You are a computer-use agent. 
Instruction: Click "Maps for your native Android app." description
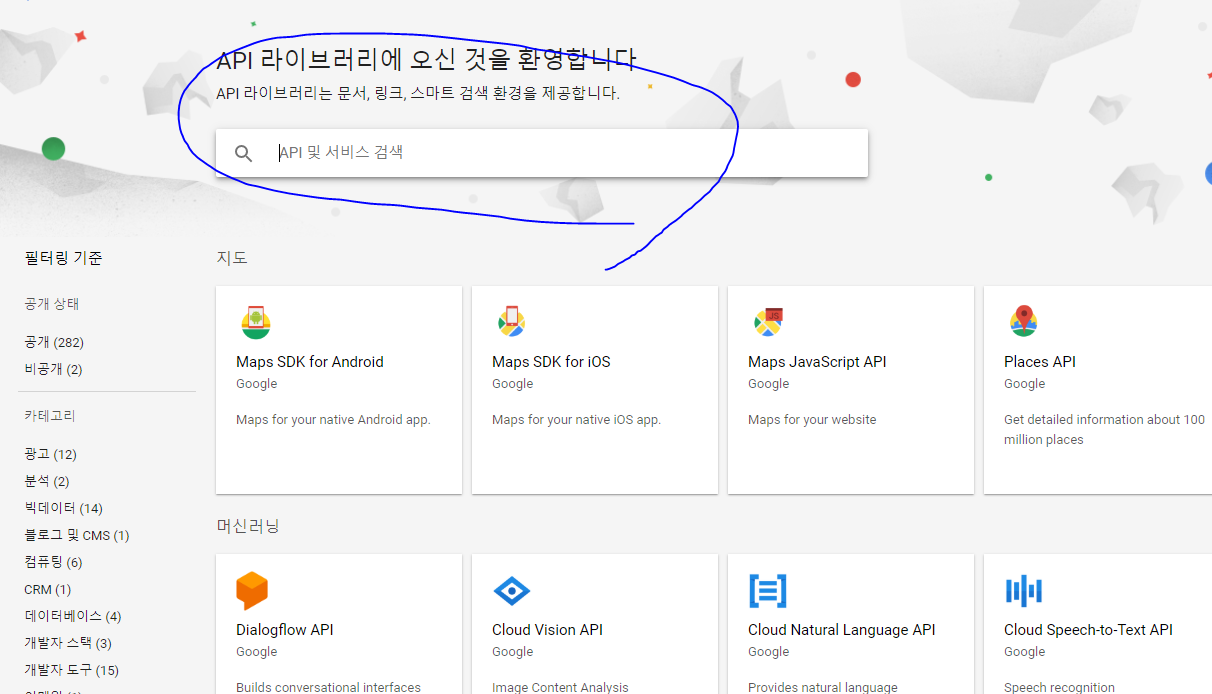pos(333,420)
